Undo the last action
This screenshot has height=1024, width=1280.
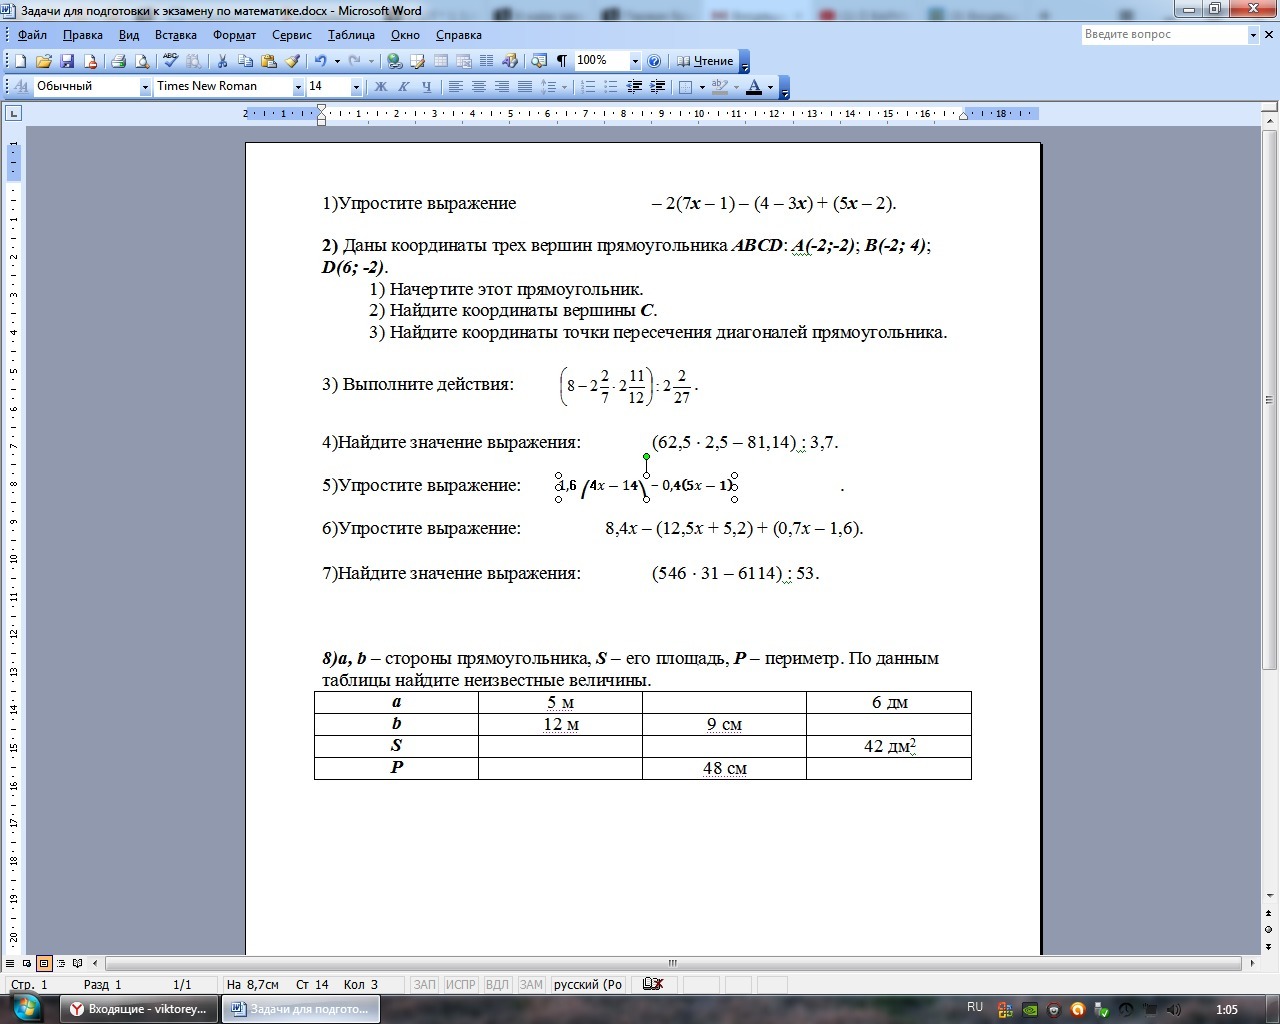(x=320, y=61)
